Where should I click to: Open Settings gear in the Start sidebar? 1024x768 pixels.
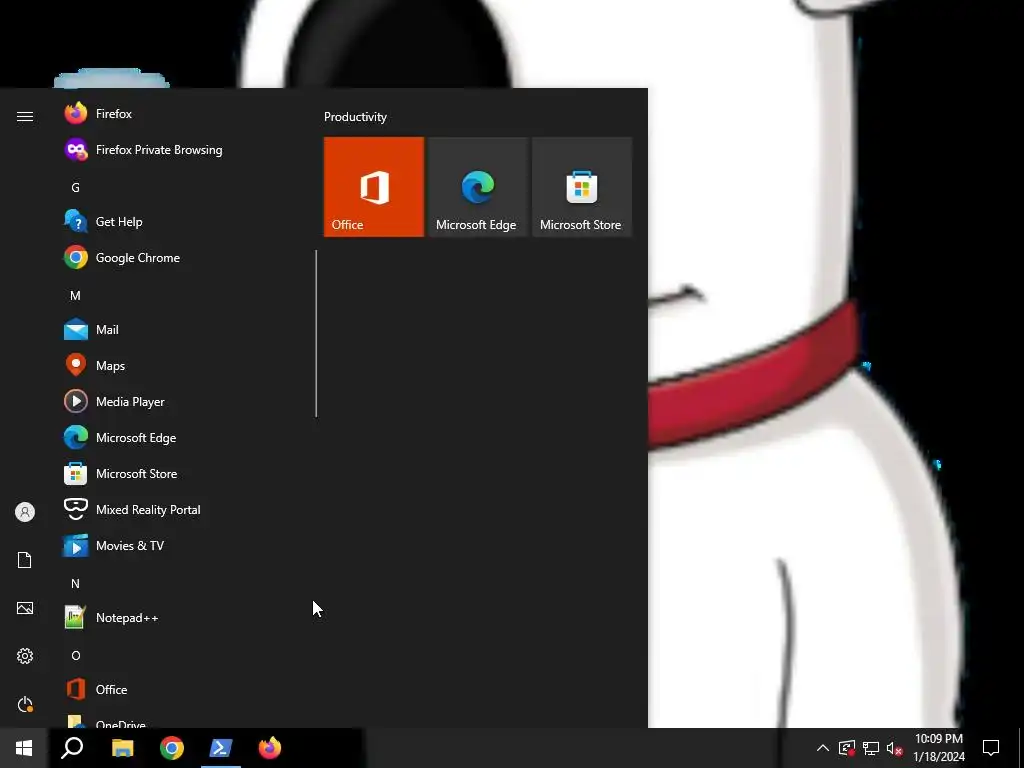click(25, 656)
